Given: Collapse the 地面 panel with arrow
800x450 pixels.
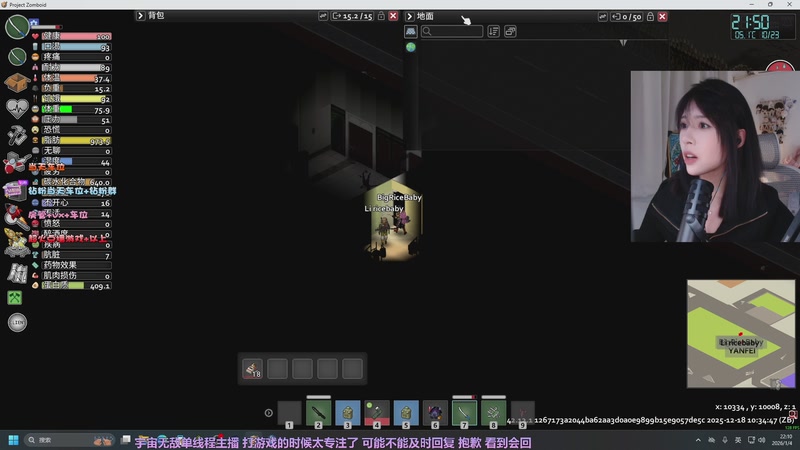Looking at the screenshot, I should pos(409,17).
